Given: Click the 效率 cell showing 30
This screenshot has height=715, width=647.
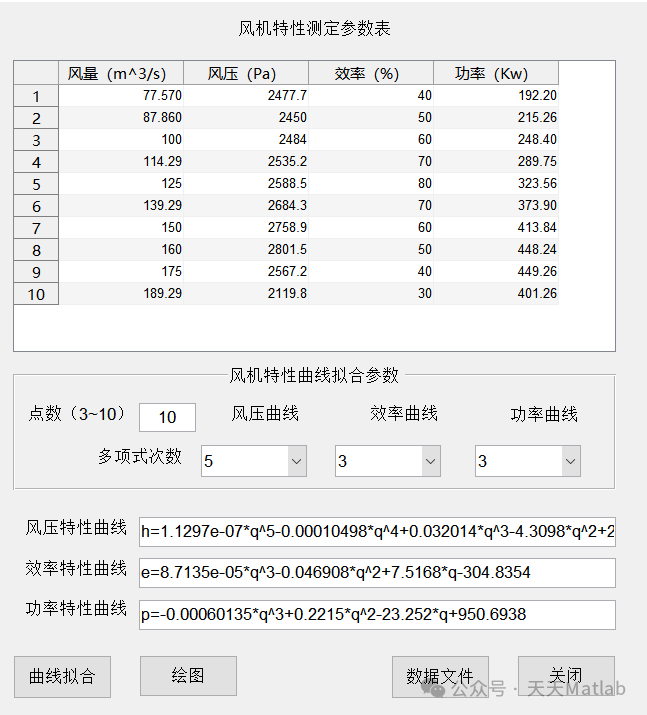Looking at the screenshot, I should [371, 294].
